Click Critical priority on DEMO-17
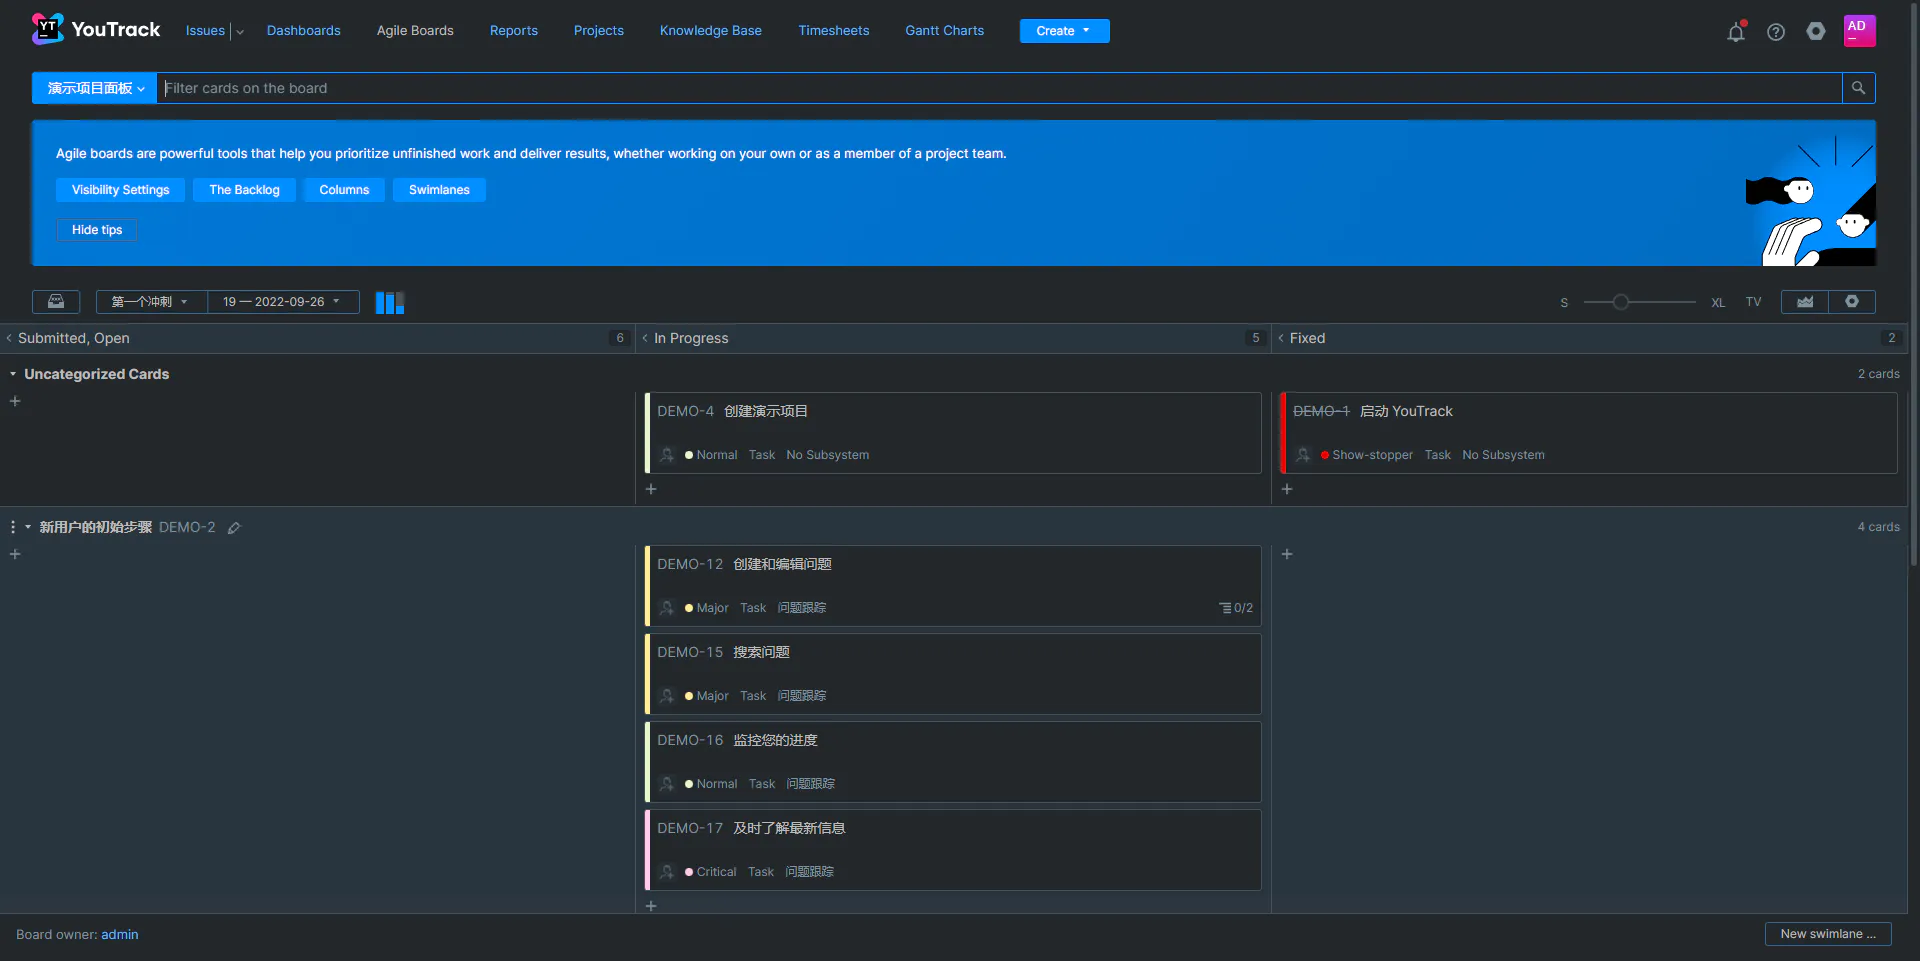 (711, 872)
